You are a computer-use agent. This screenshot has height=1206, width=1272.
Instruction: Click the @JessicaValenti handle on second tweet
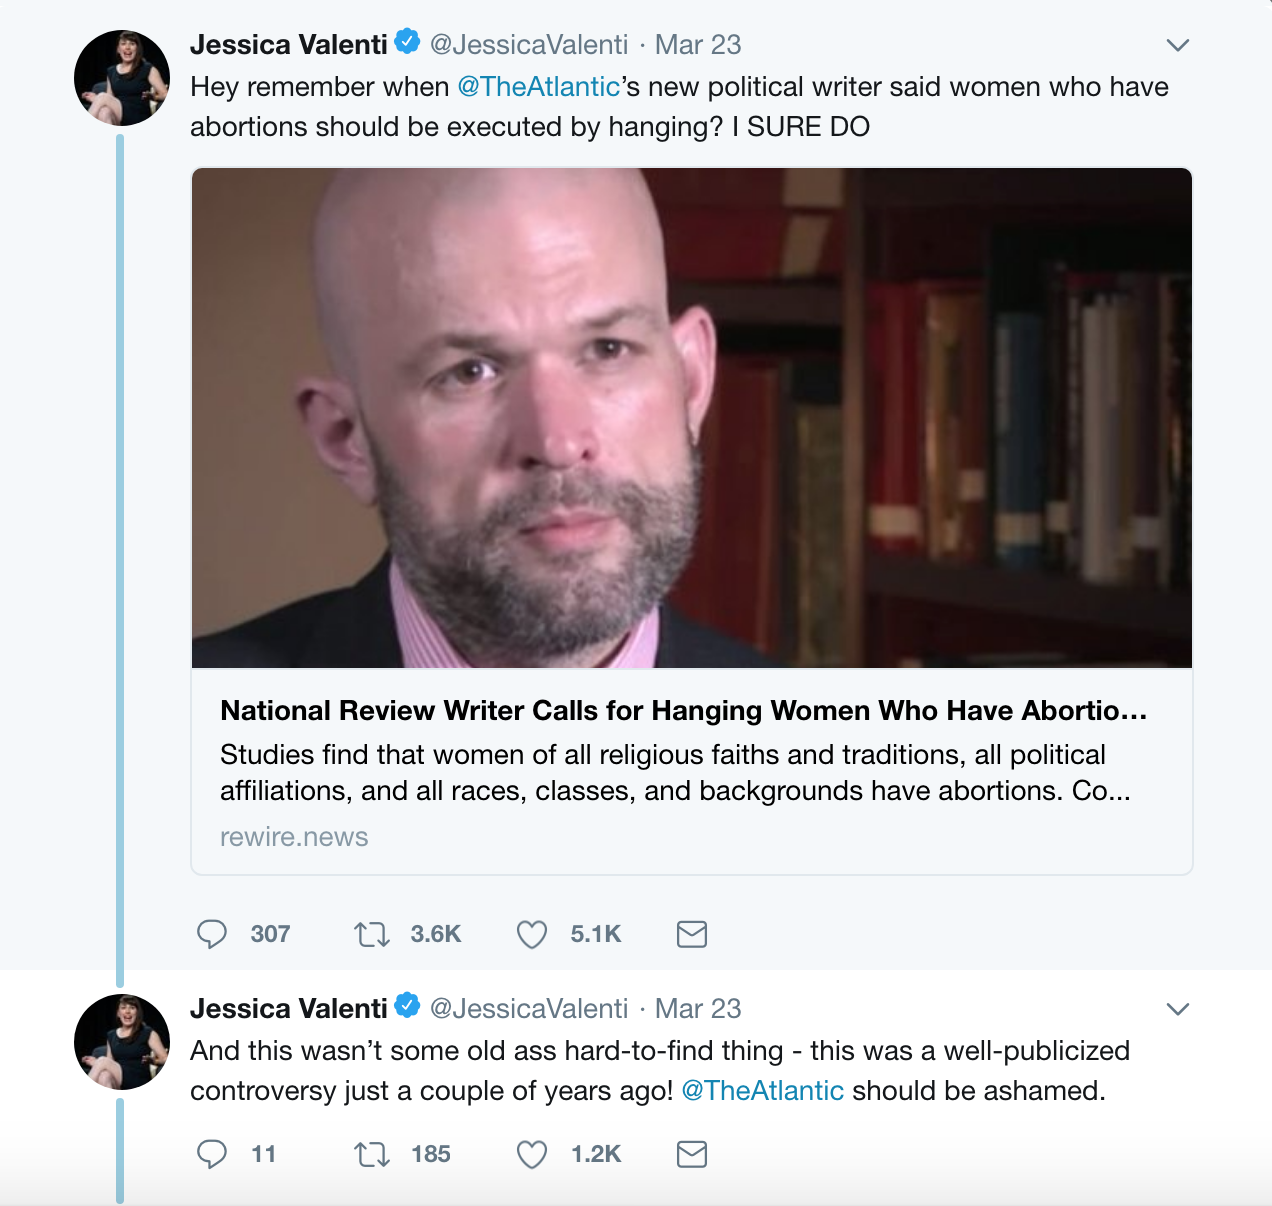pyautogui.click(x=529, y=1009)
